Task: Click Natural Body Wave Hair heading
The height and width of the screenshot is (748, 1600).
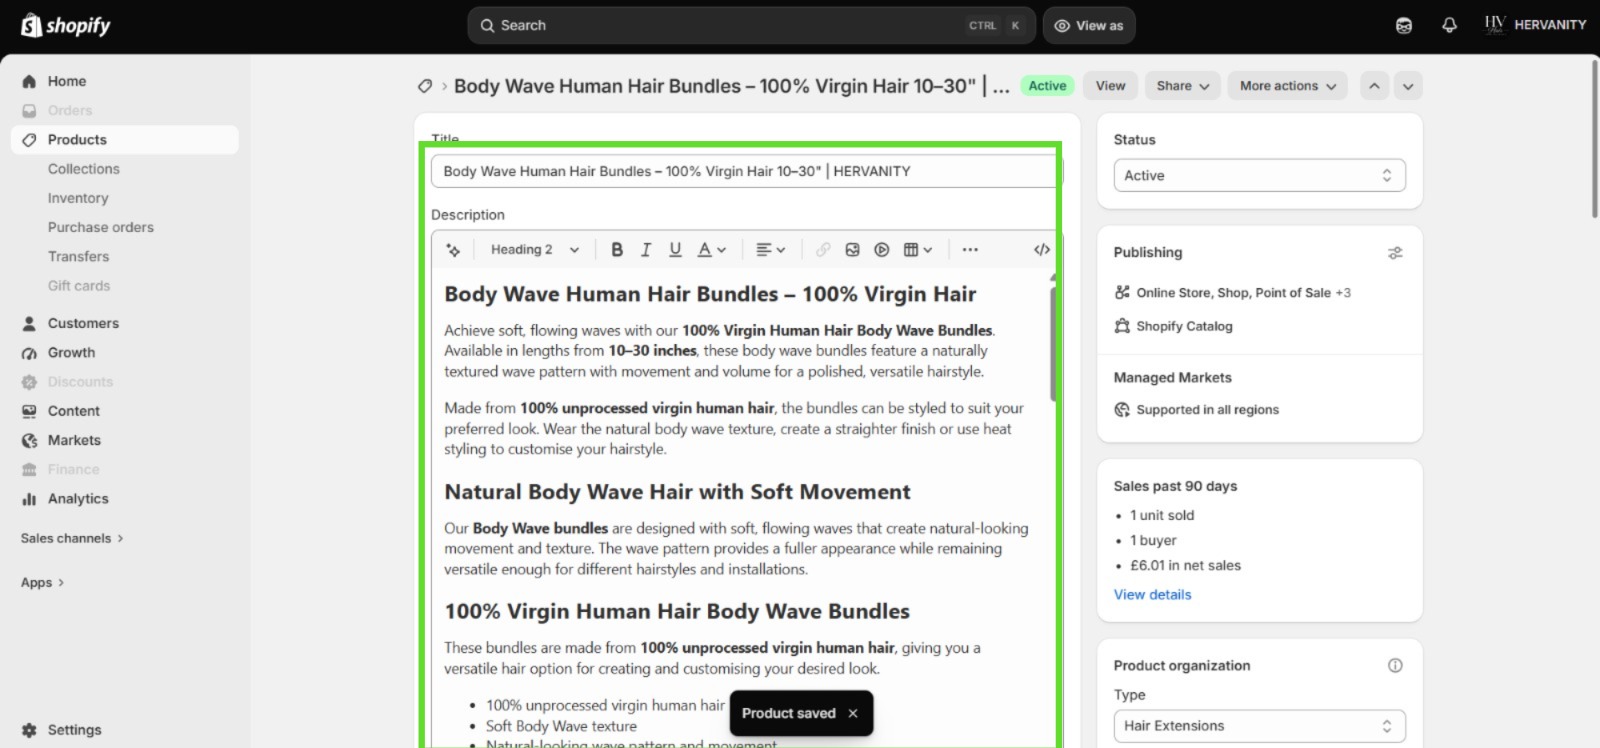Action: tap(677, 492)
